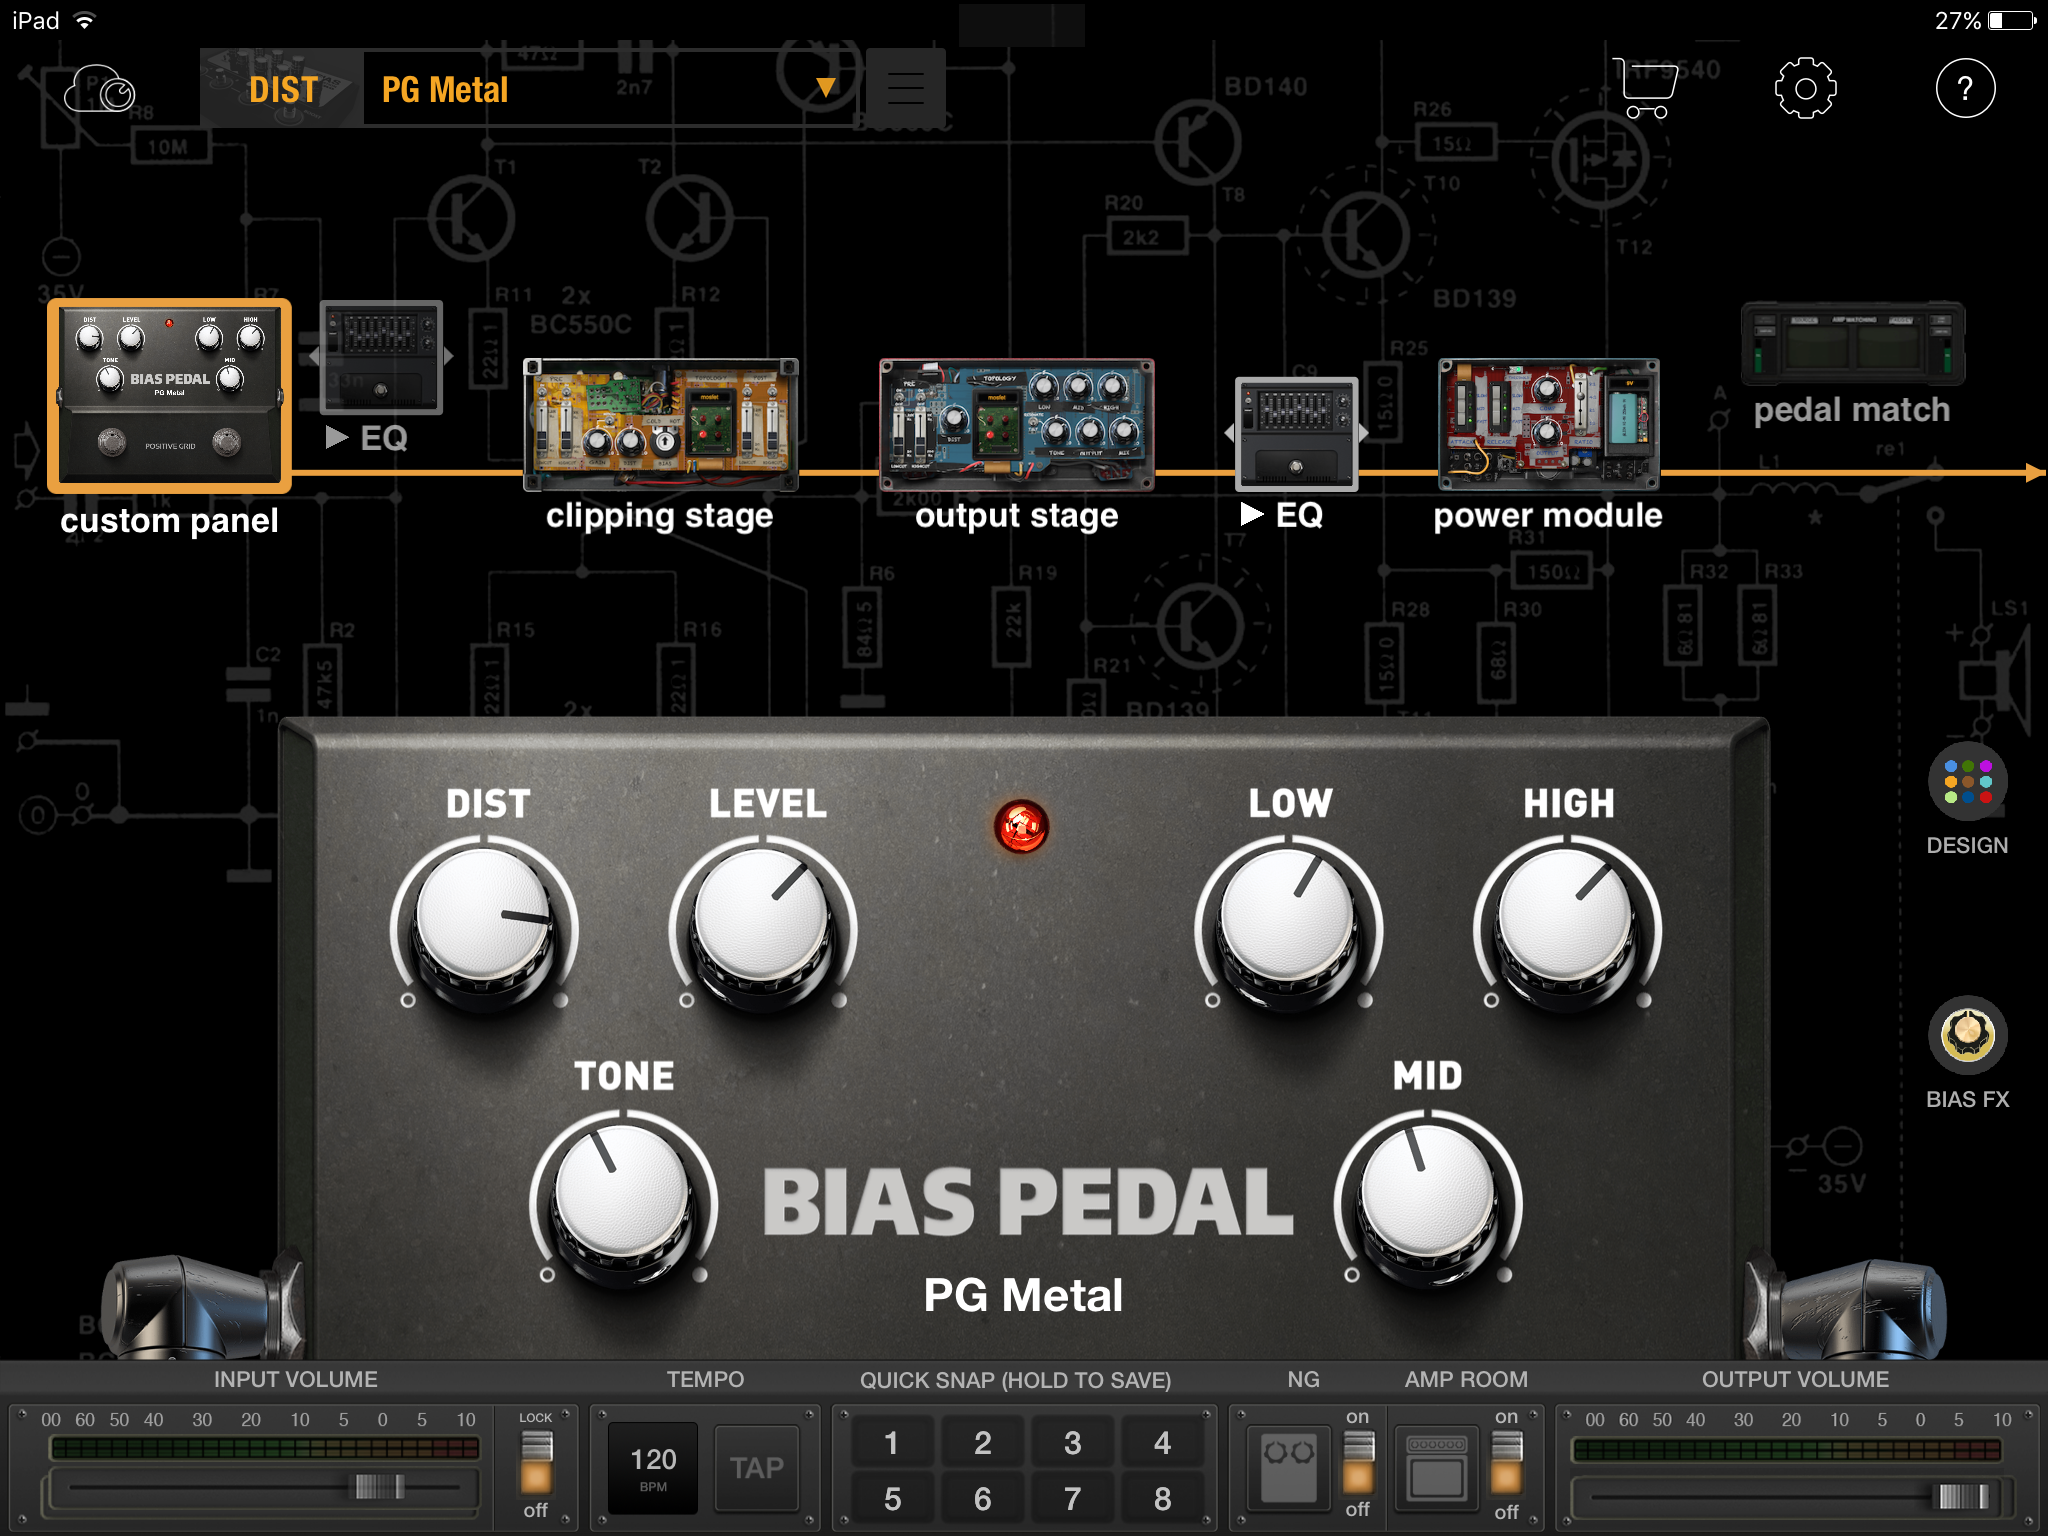Recall Quick Snap preset 7
Screen dimensions: 2048x1536
pyautogui.click(x=1072, y=1498)
